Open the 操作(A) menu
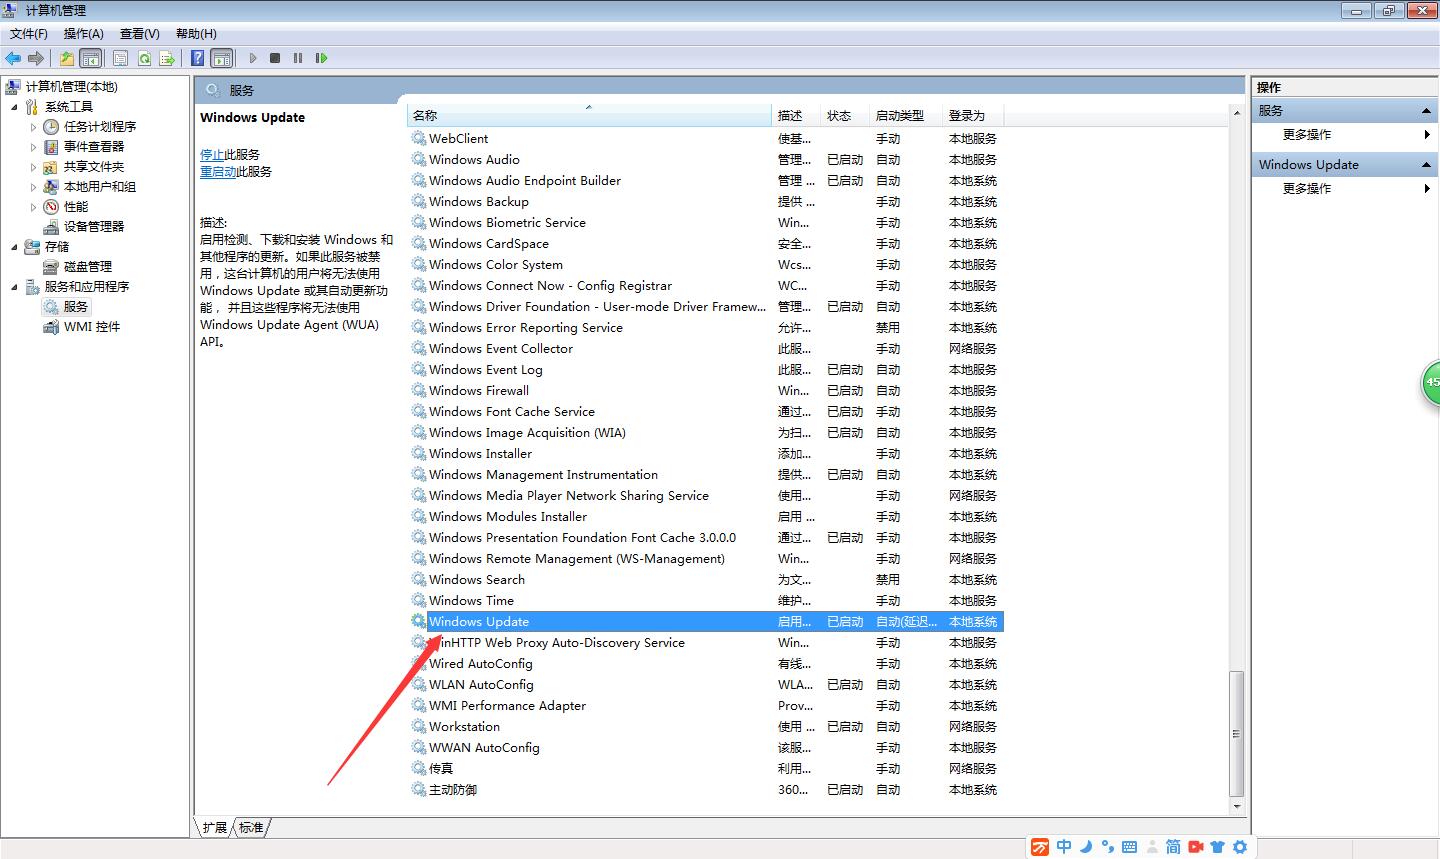Screen dimensions: 1440x859 tap(83, 34)
